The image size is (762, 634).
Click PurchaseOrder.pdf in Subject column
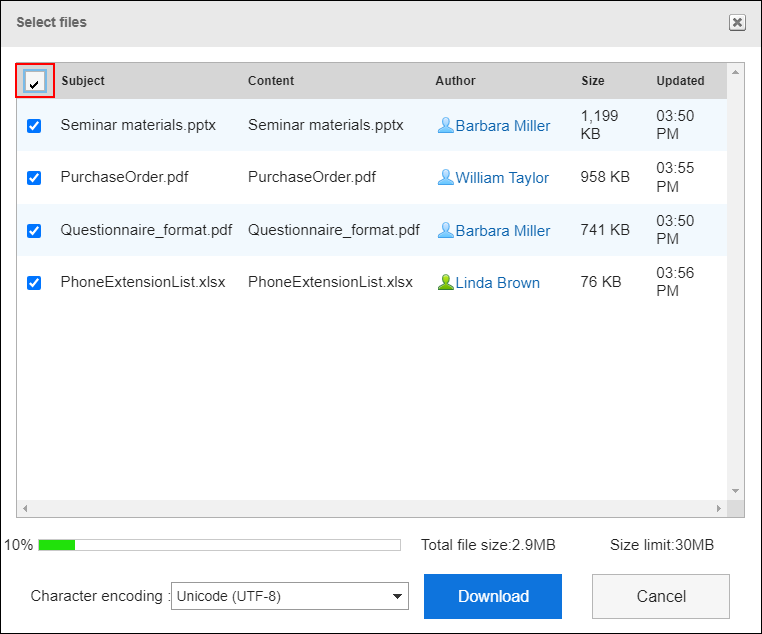coord(124,177)
